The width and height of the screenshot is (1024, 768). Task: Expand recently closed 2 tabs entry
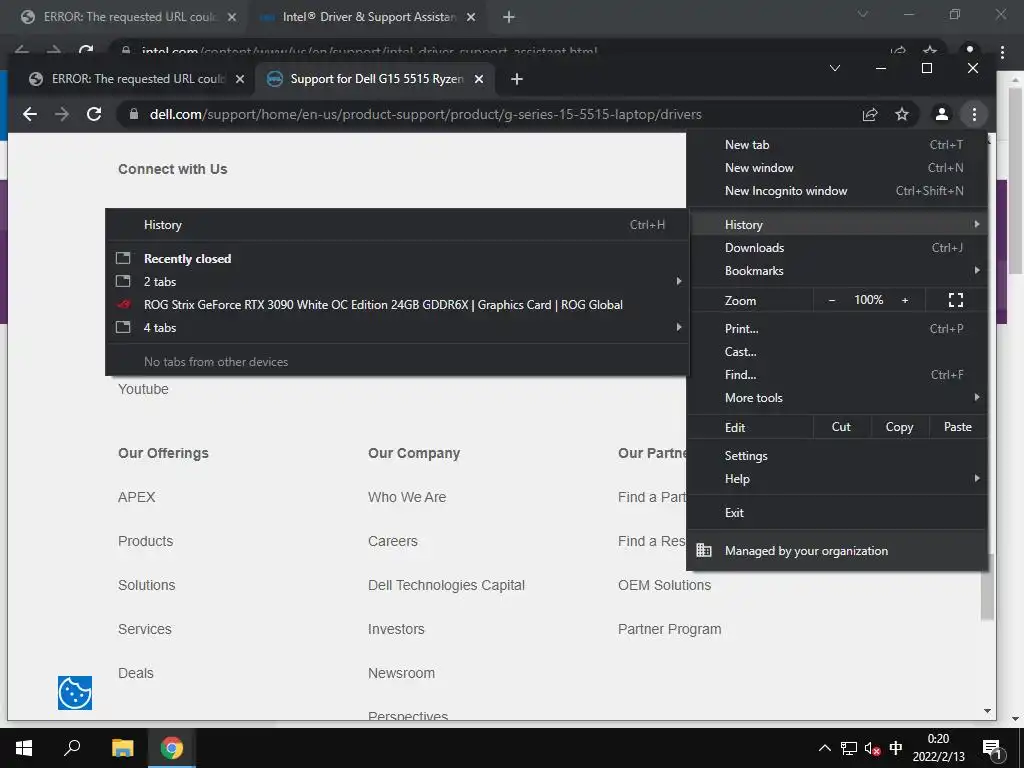pos(397,281)
